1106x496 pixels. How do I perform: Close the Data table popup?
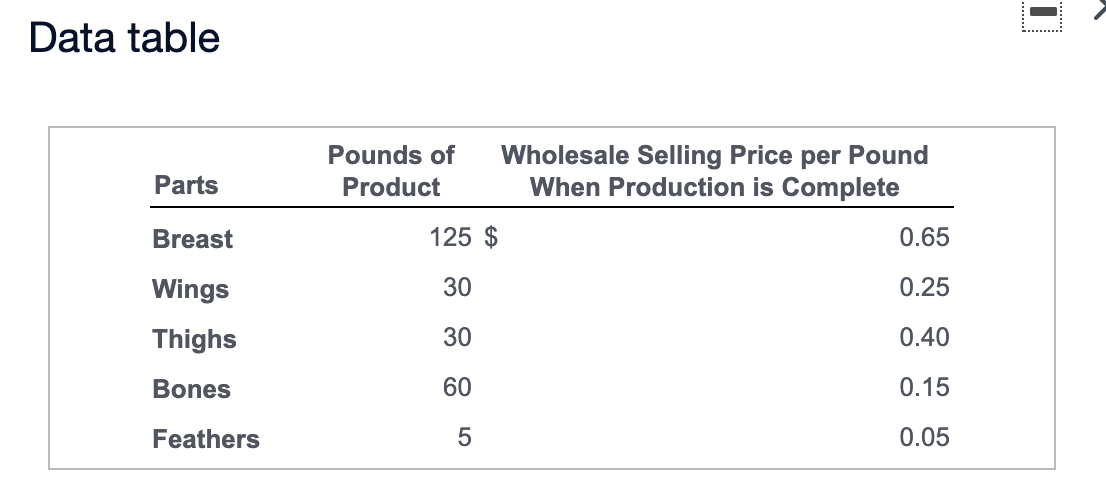pyautogui.click(x=1100, y=10)
